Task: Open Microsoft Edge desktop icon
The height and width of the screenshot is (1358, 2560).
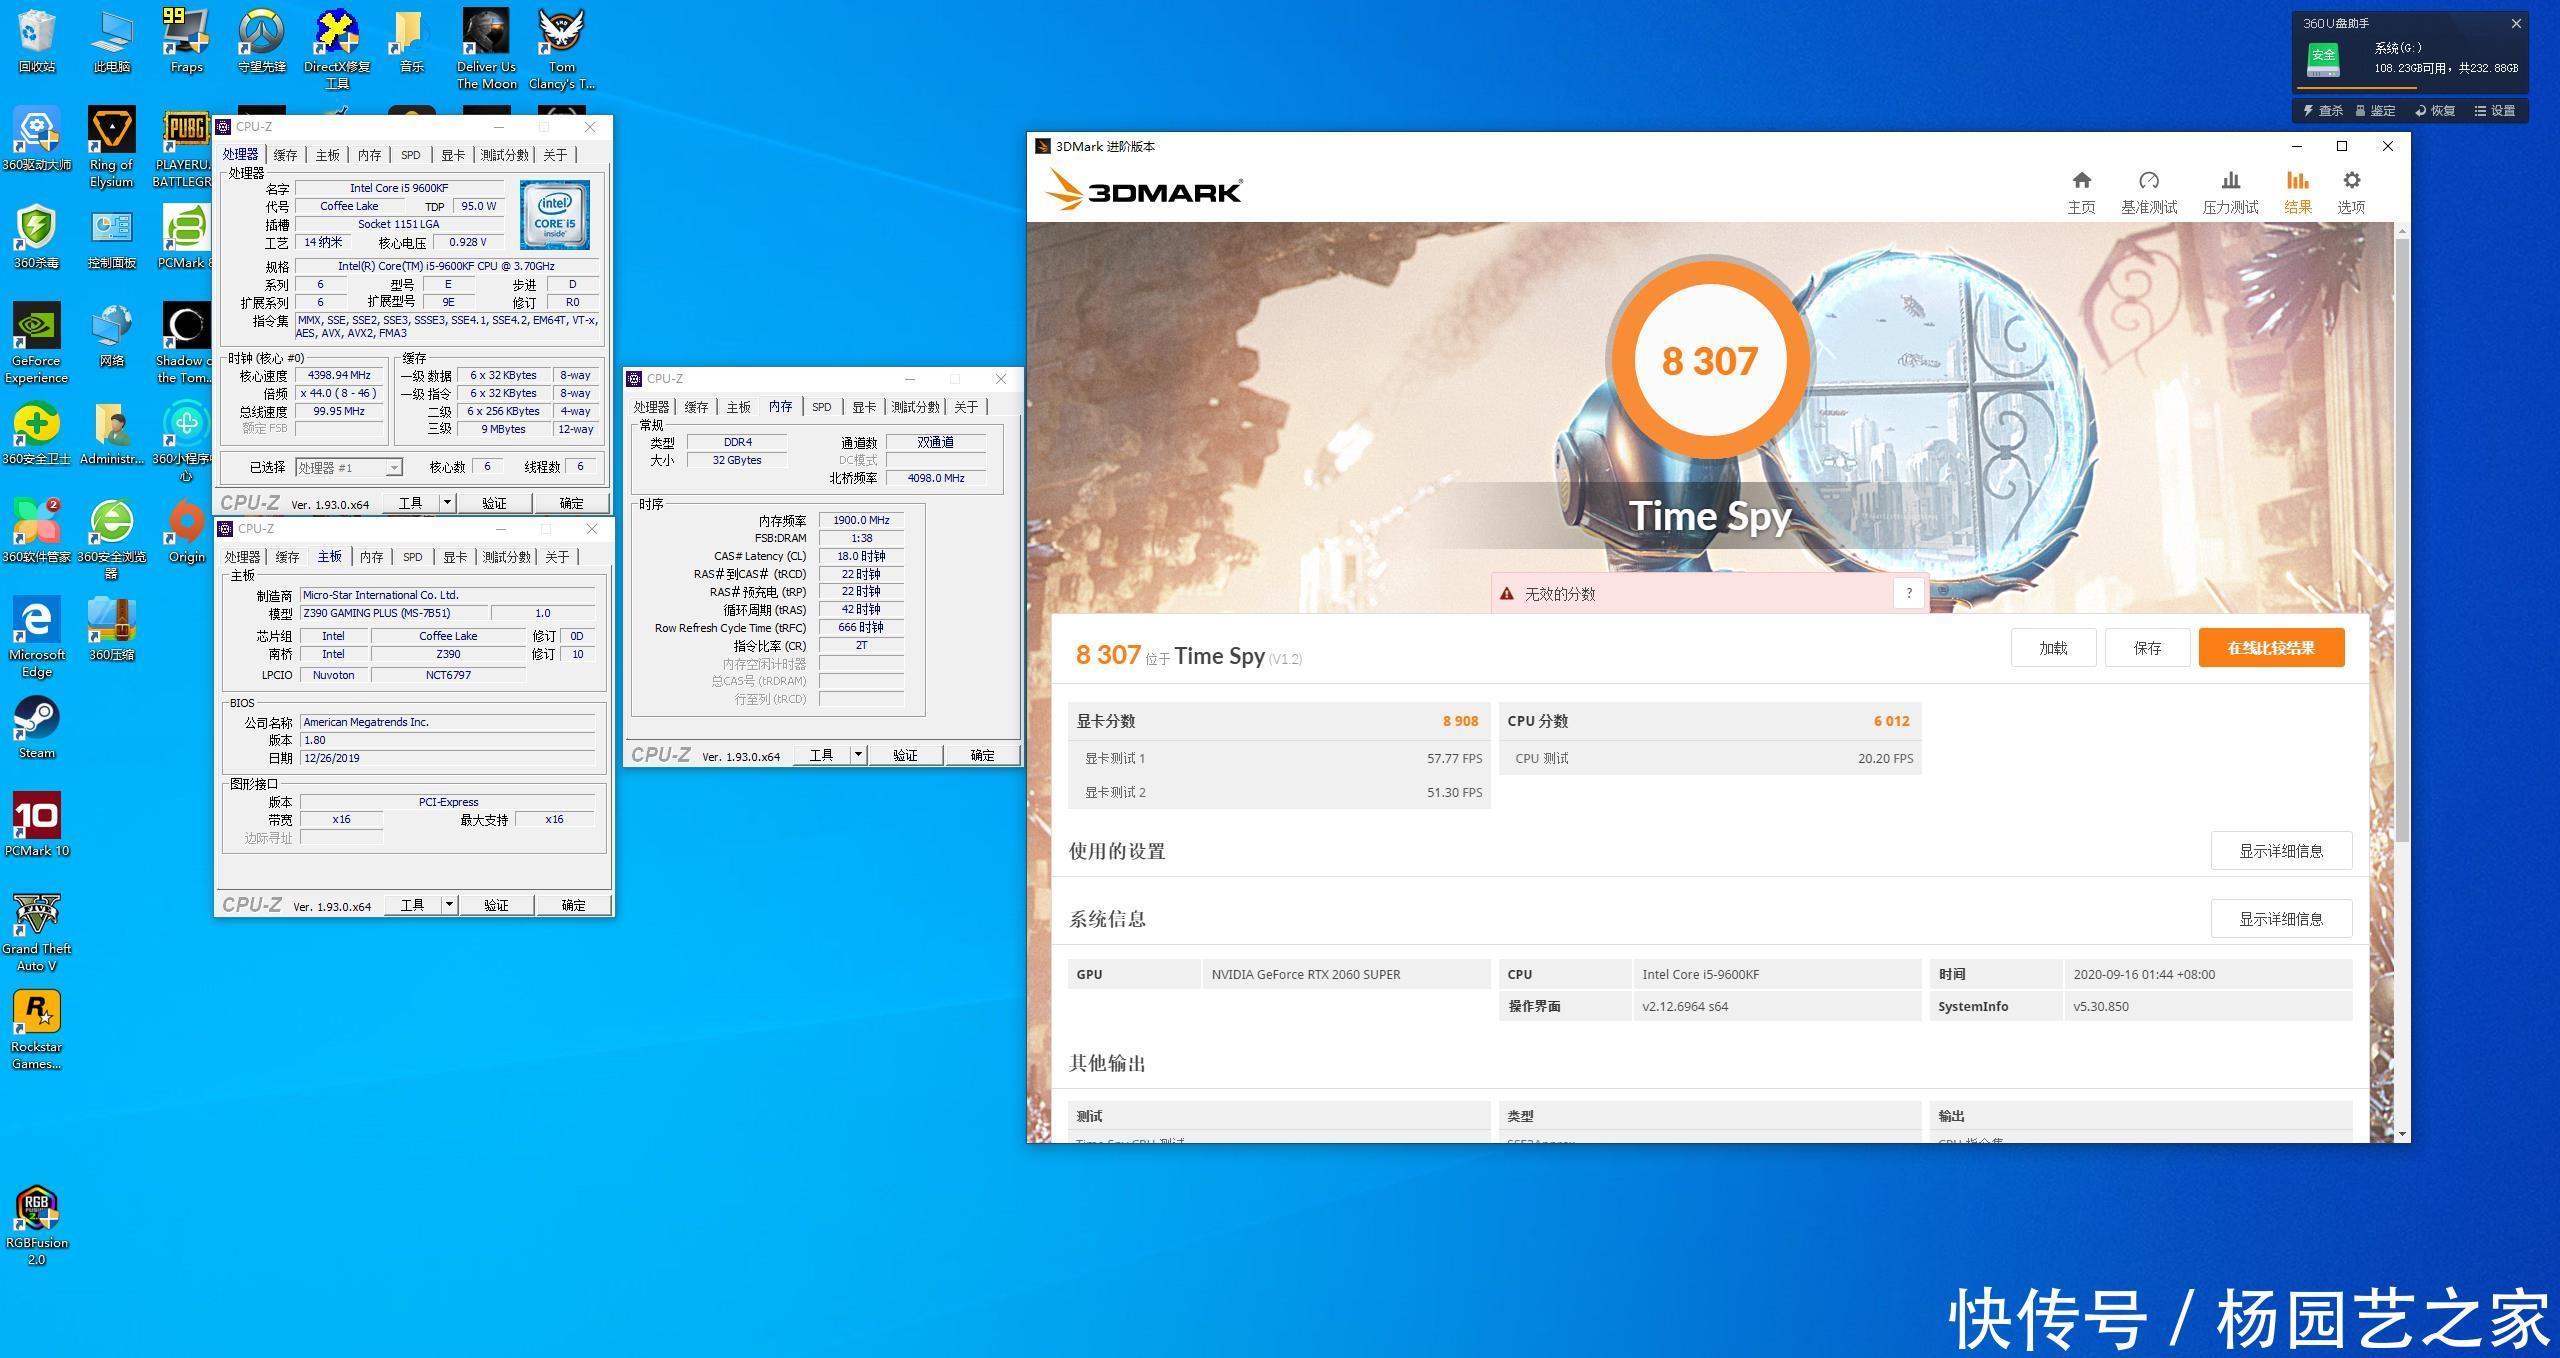Action: pyautogui.click(x=37, y=637)
